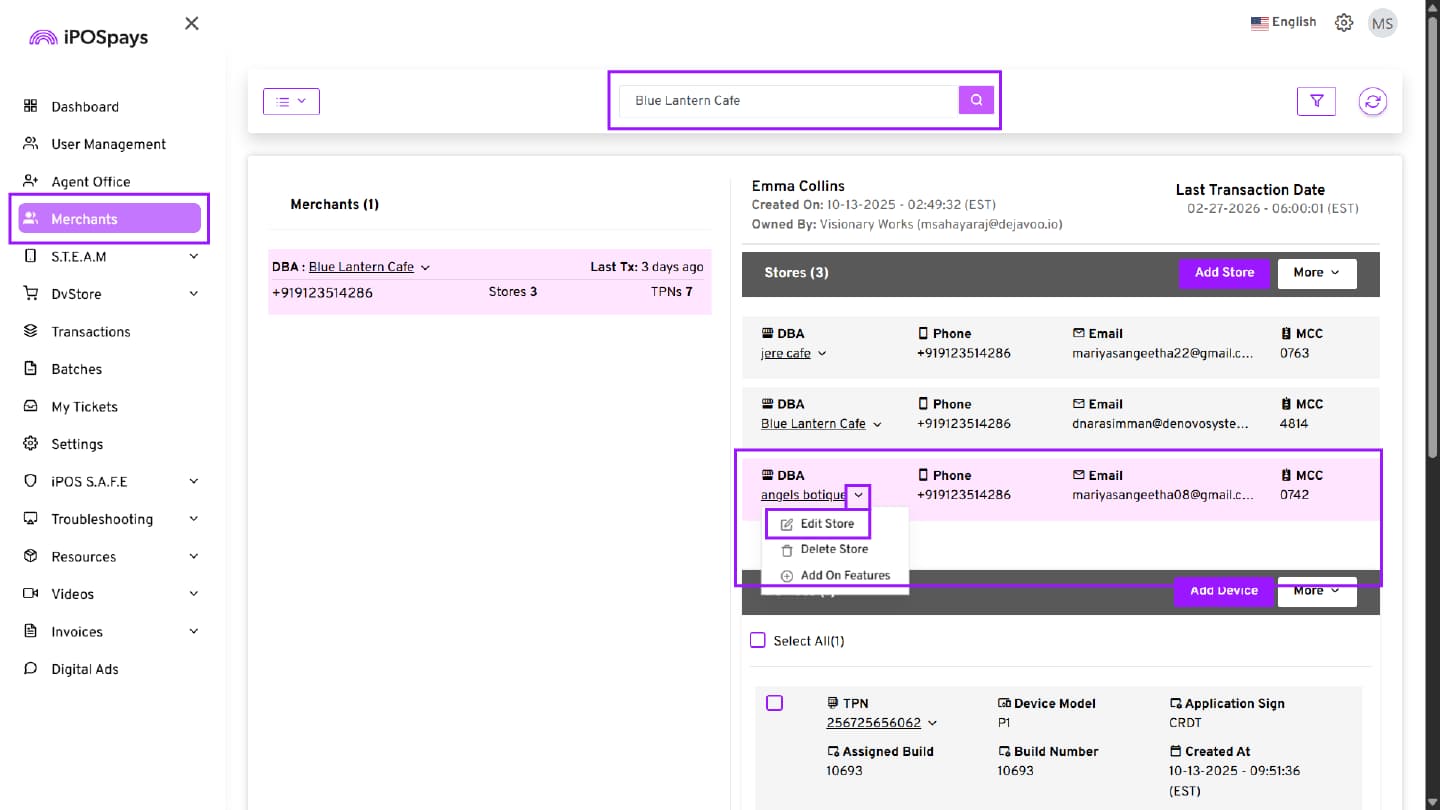
Task: Click the iPOSpays logo
Action: pyautogui.click(x=88, y=38)
